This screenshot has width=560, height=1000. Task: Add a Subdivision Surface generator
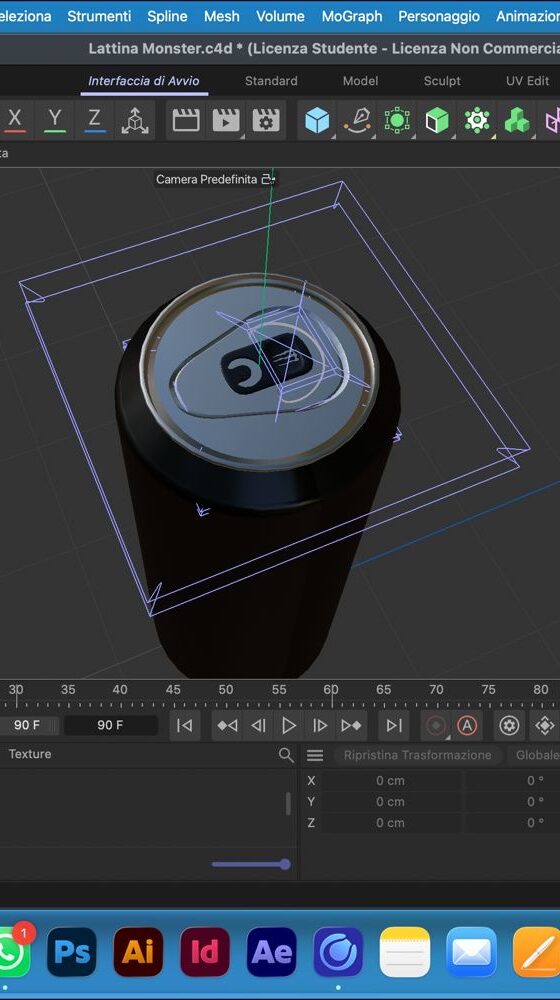397,120
